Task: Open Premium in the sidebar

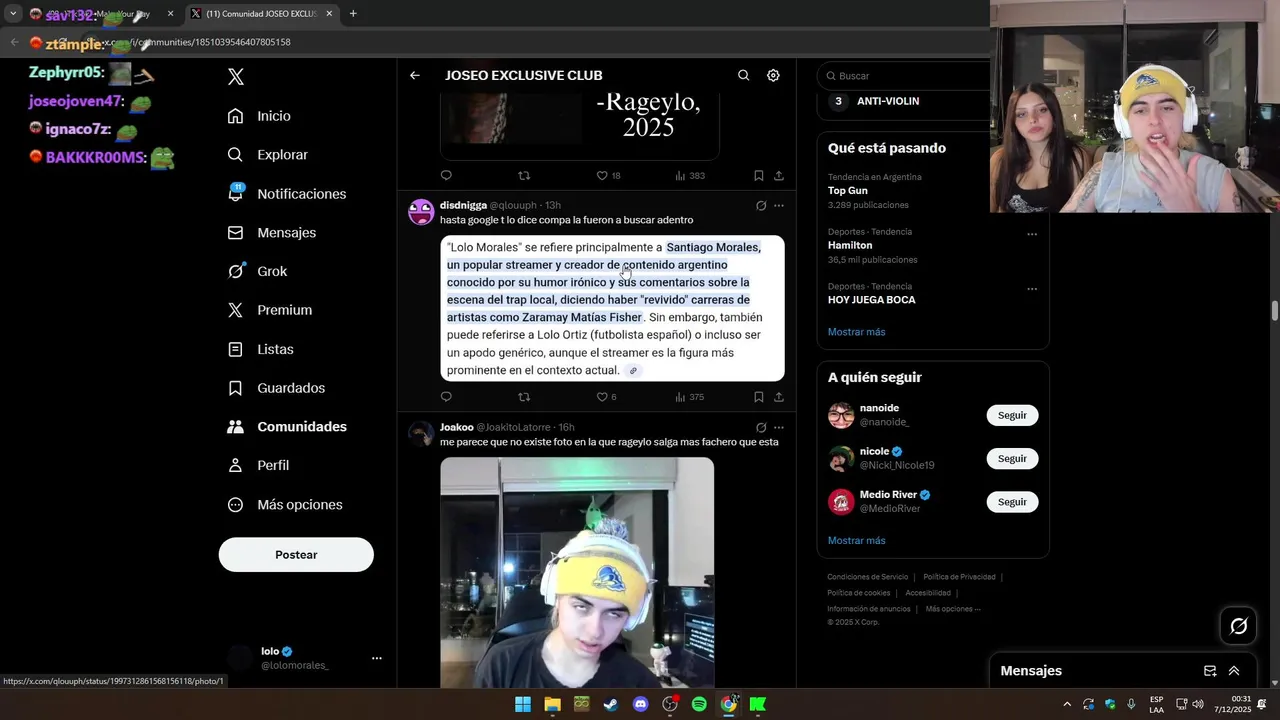Action: click(x=269, y=310)
